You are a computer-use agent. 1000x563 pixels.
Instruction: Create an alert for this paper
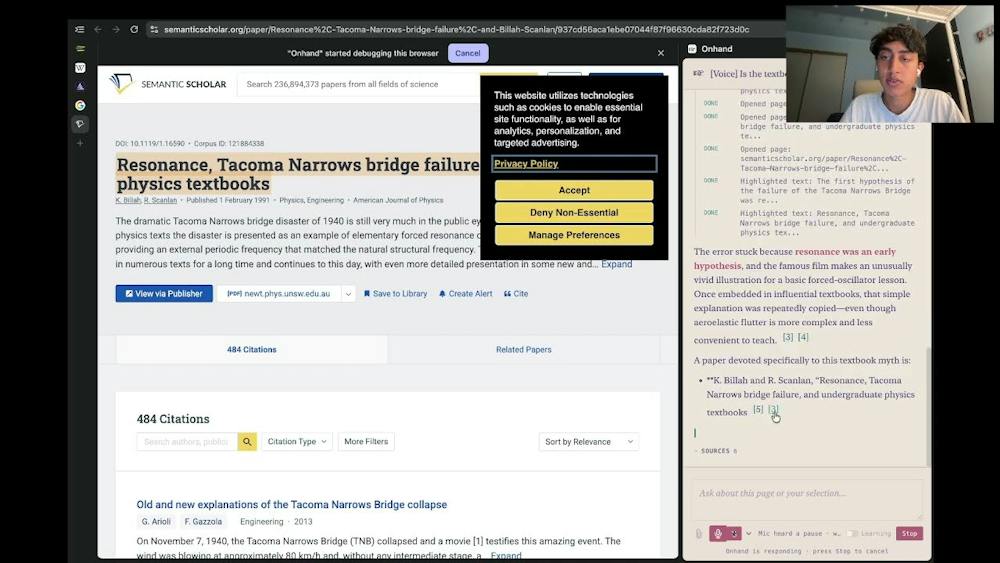click(x=466, y=294)
